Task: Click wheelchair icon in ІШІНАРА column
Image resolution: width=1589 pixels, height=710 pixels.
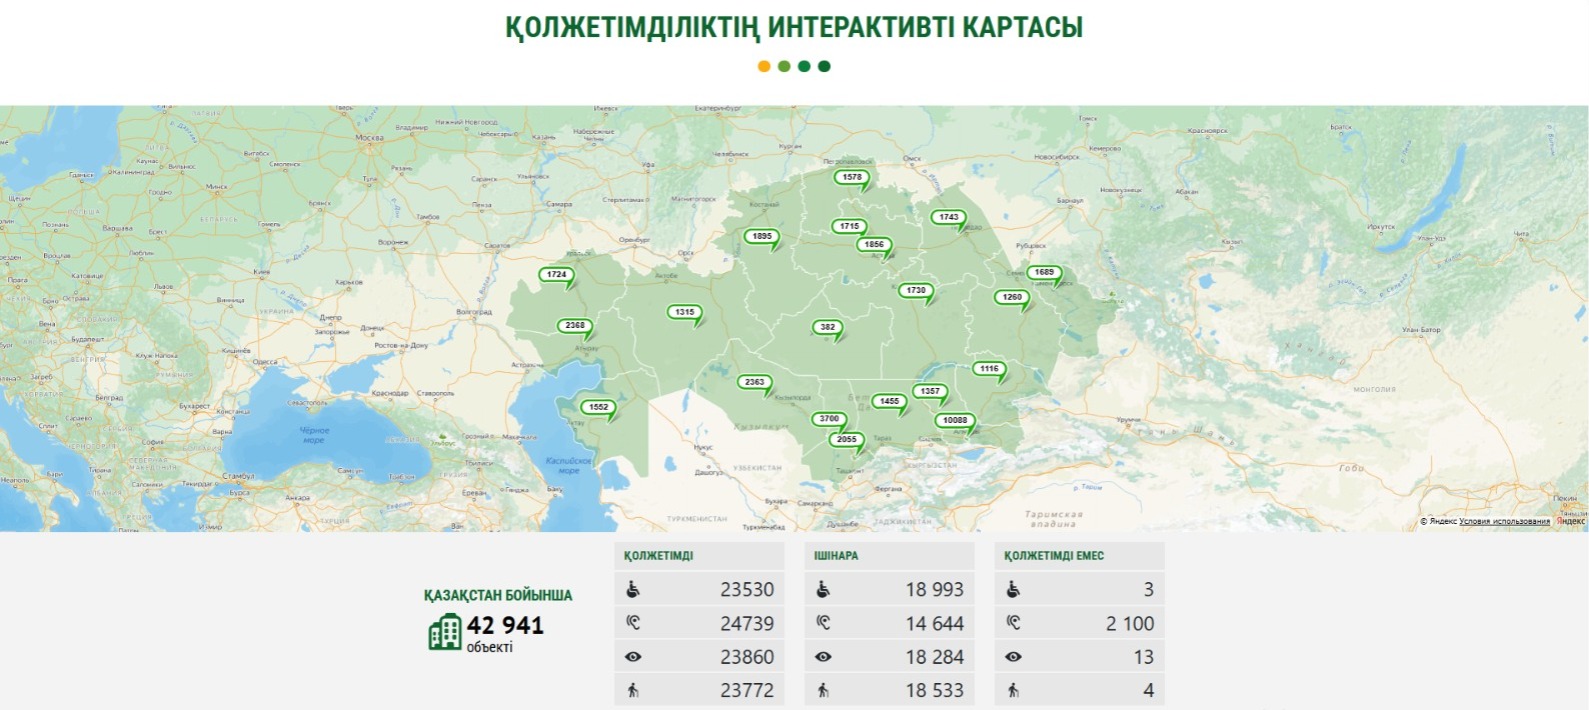Action: (823, 590)
